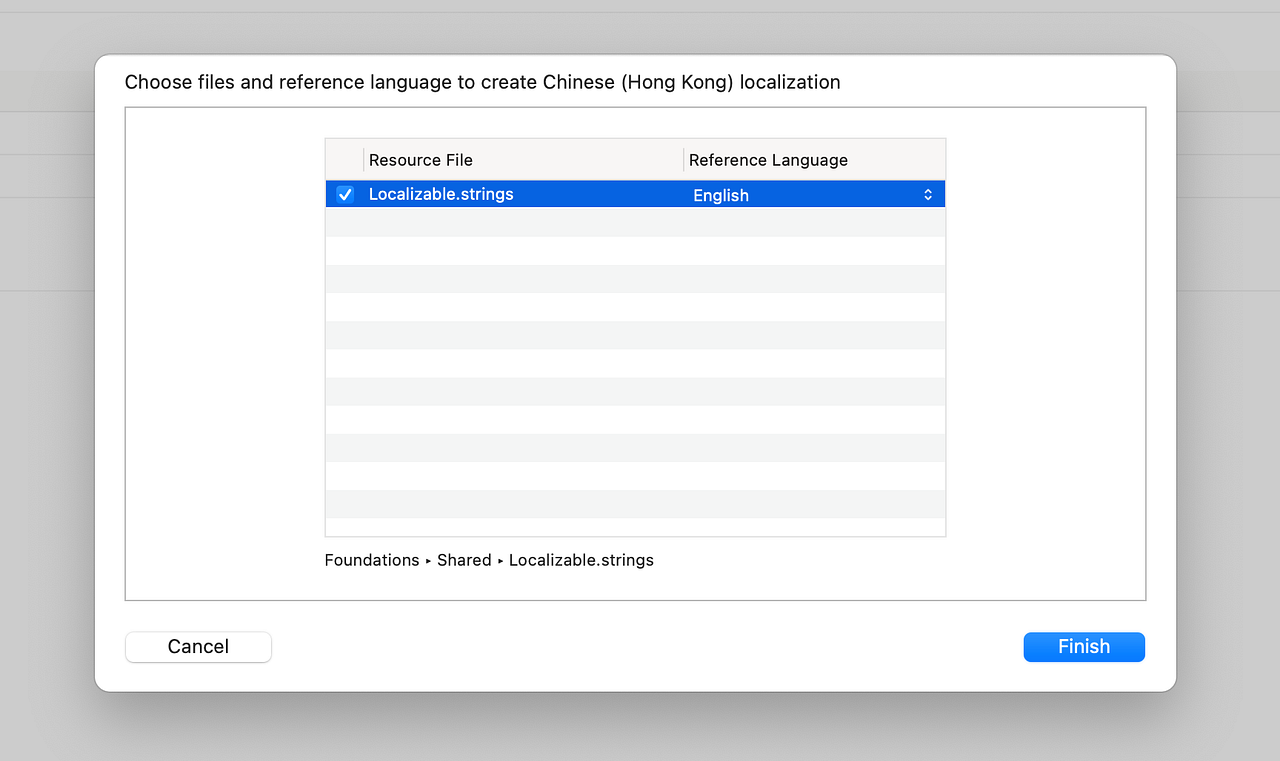Click the Finish button
1280x761 pixels.
pos(1084,647)
